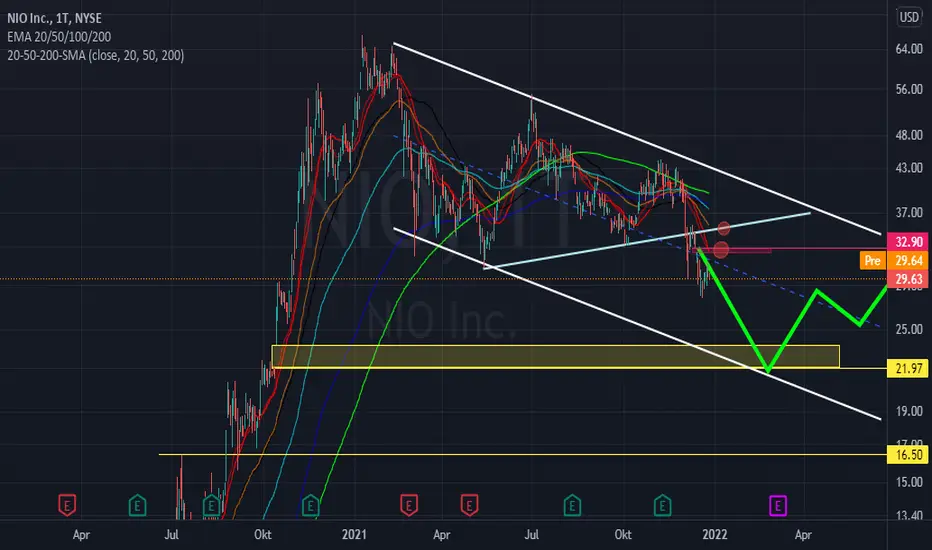The width and height of the screenshot is (932, 550).
Task: Click the 43.00 value on price axis
Action: (909, 168)
